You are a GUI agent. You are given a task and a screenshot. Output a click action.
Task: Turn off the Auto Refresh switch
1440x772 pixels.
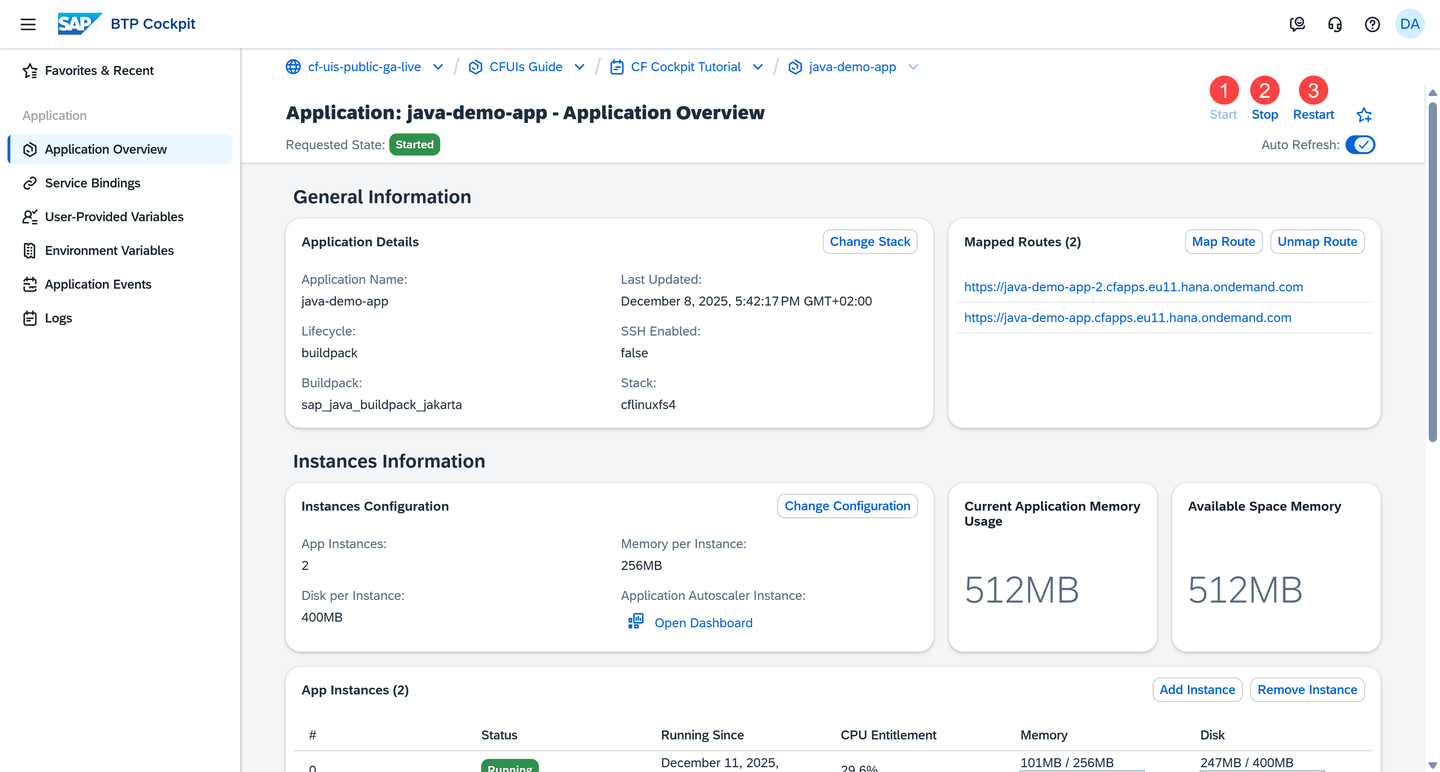coord(1360,145)
